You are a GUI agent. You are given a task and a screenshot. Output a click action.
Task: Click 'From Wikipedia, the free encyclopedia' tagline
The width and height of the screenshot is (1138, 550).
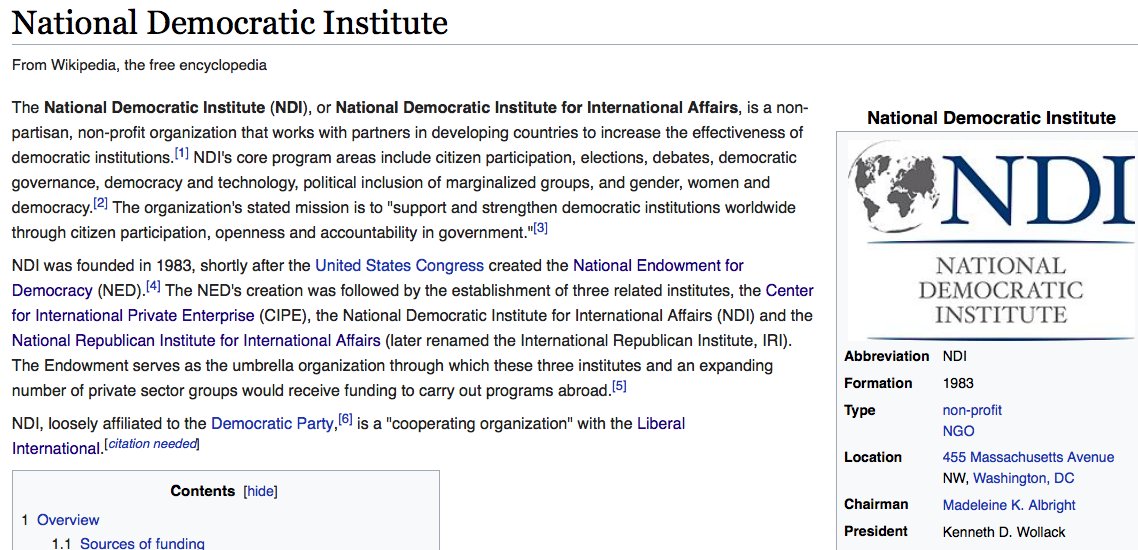(x=139, y=65)
